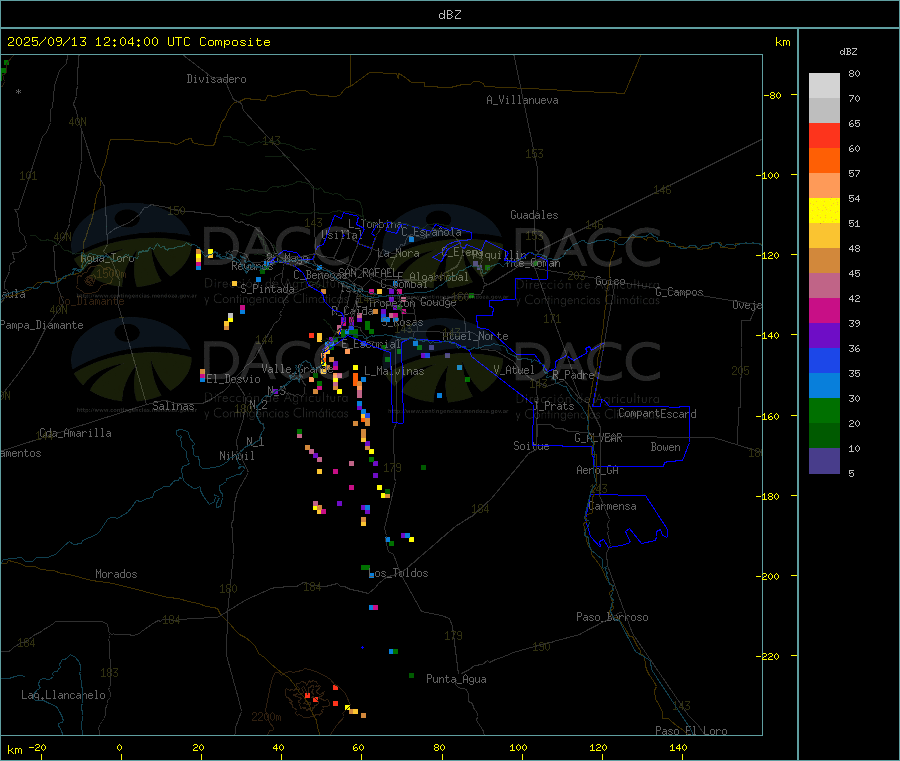Click the '-80' tick on vertical km axis
This screenshot has width=900, height=761.
click(773, 95)
